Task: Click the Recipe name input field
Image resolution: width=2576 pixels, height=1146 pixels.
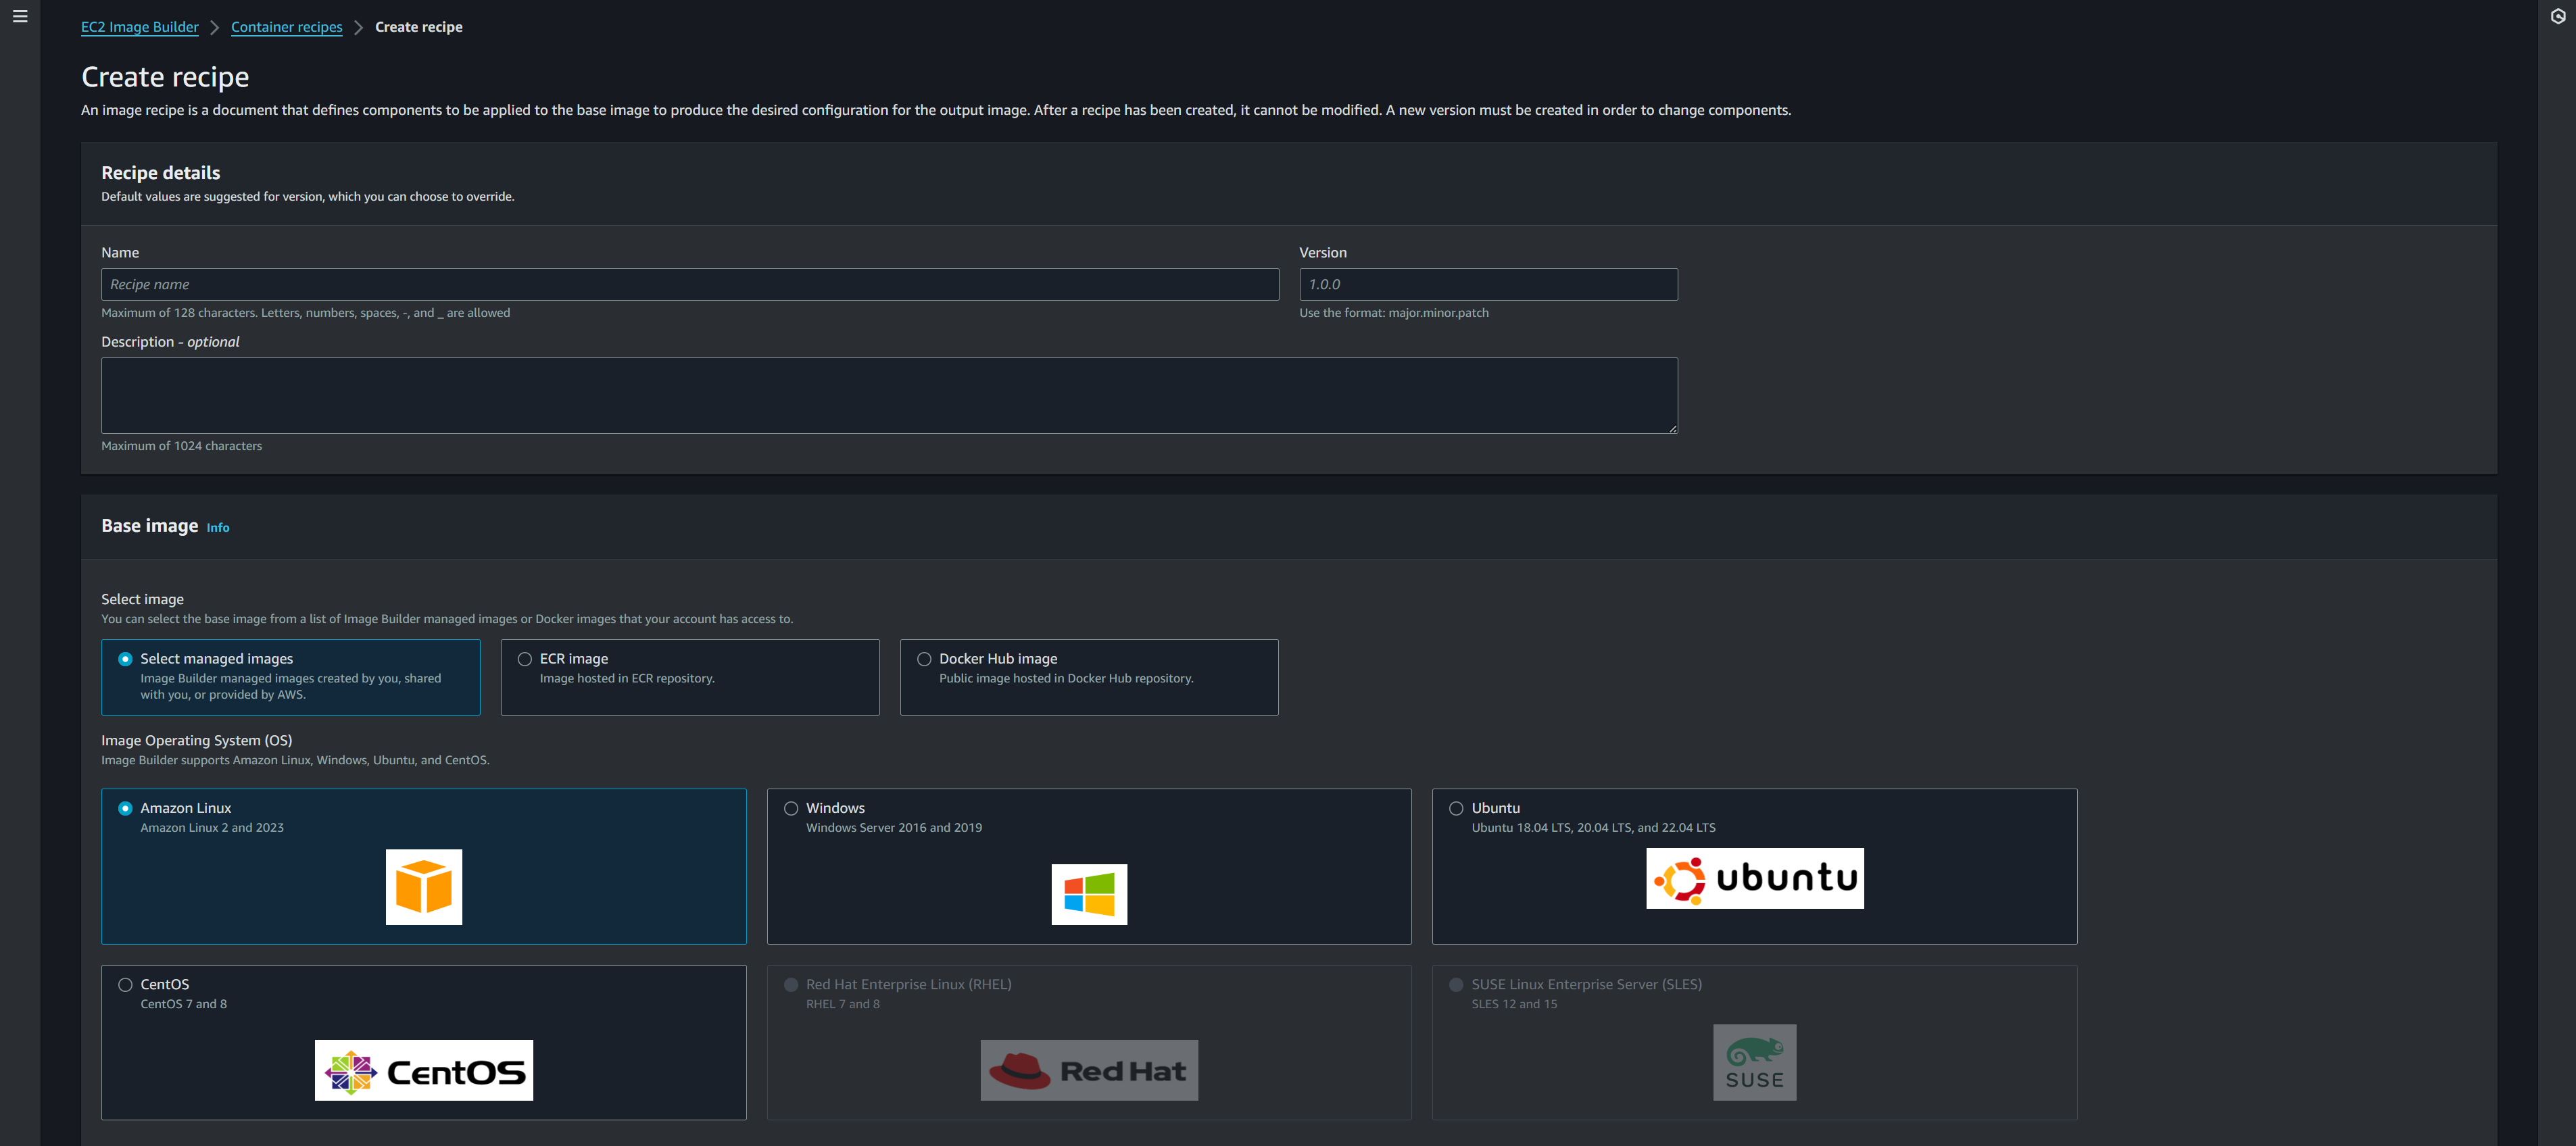Action: tap(689, 285)
